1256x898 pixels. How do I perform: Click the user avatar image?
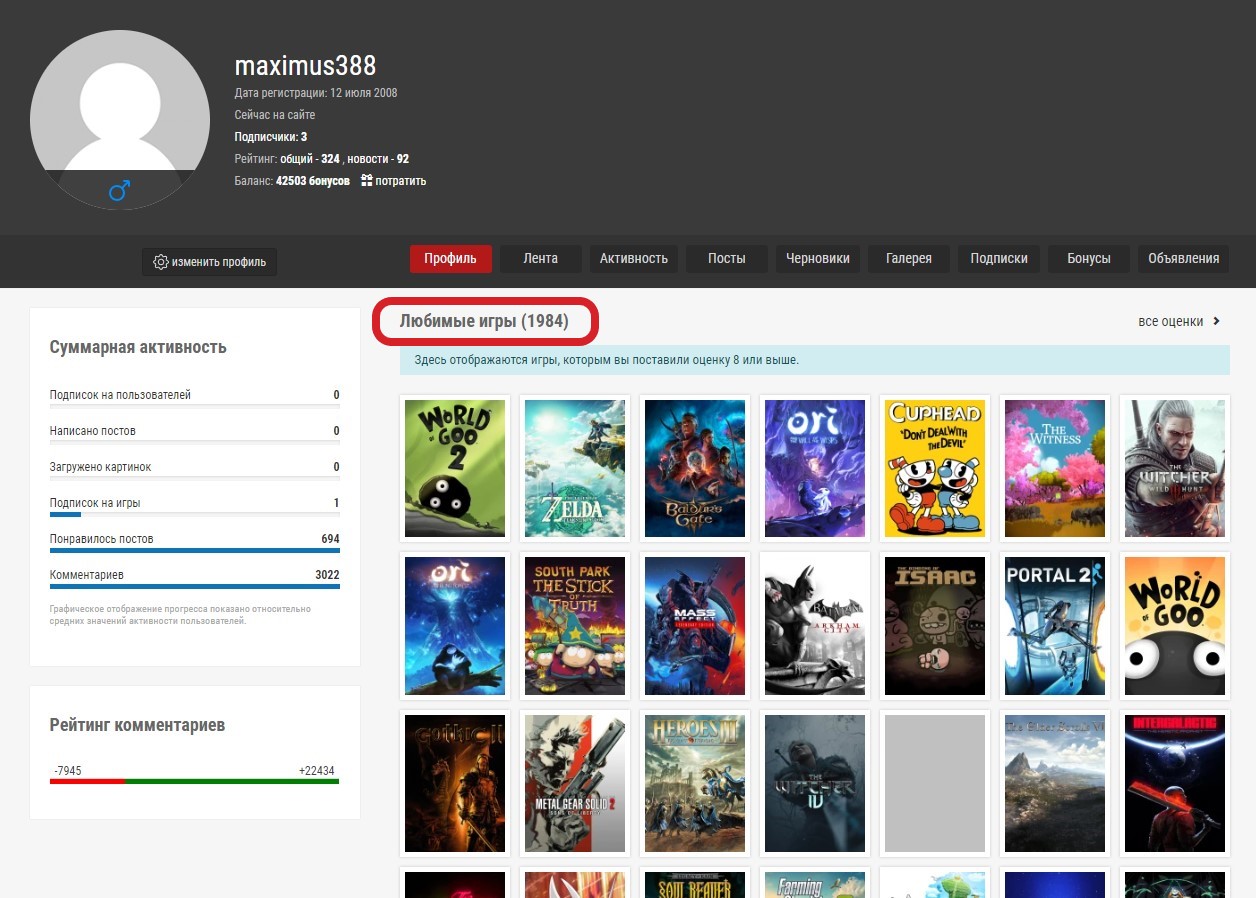[120, 120]
